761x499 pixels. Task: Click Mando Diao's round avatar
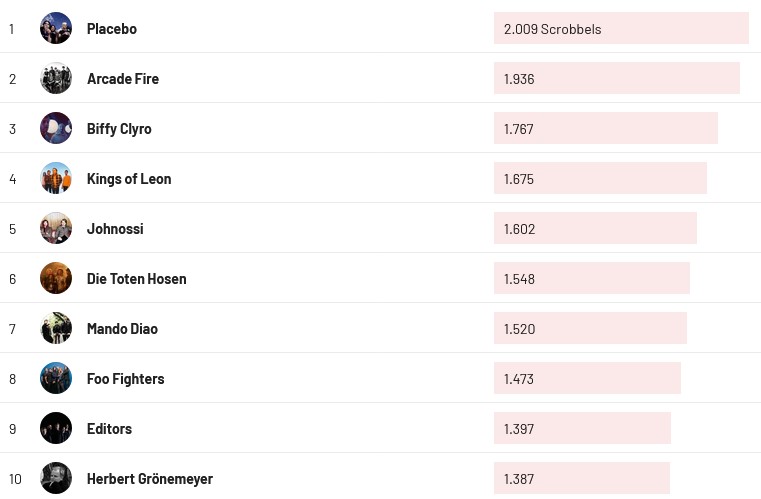(56, 328)
